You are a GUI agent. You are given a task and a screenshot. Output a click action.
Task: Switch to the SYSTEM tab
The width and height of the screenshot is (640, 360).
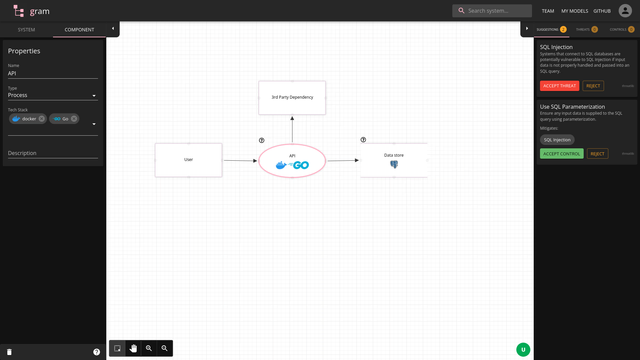[27, 29]
